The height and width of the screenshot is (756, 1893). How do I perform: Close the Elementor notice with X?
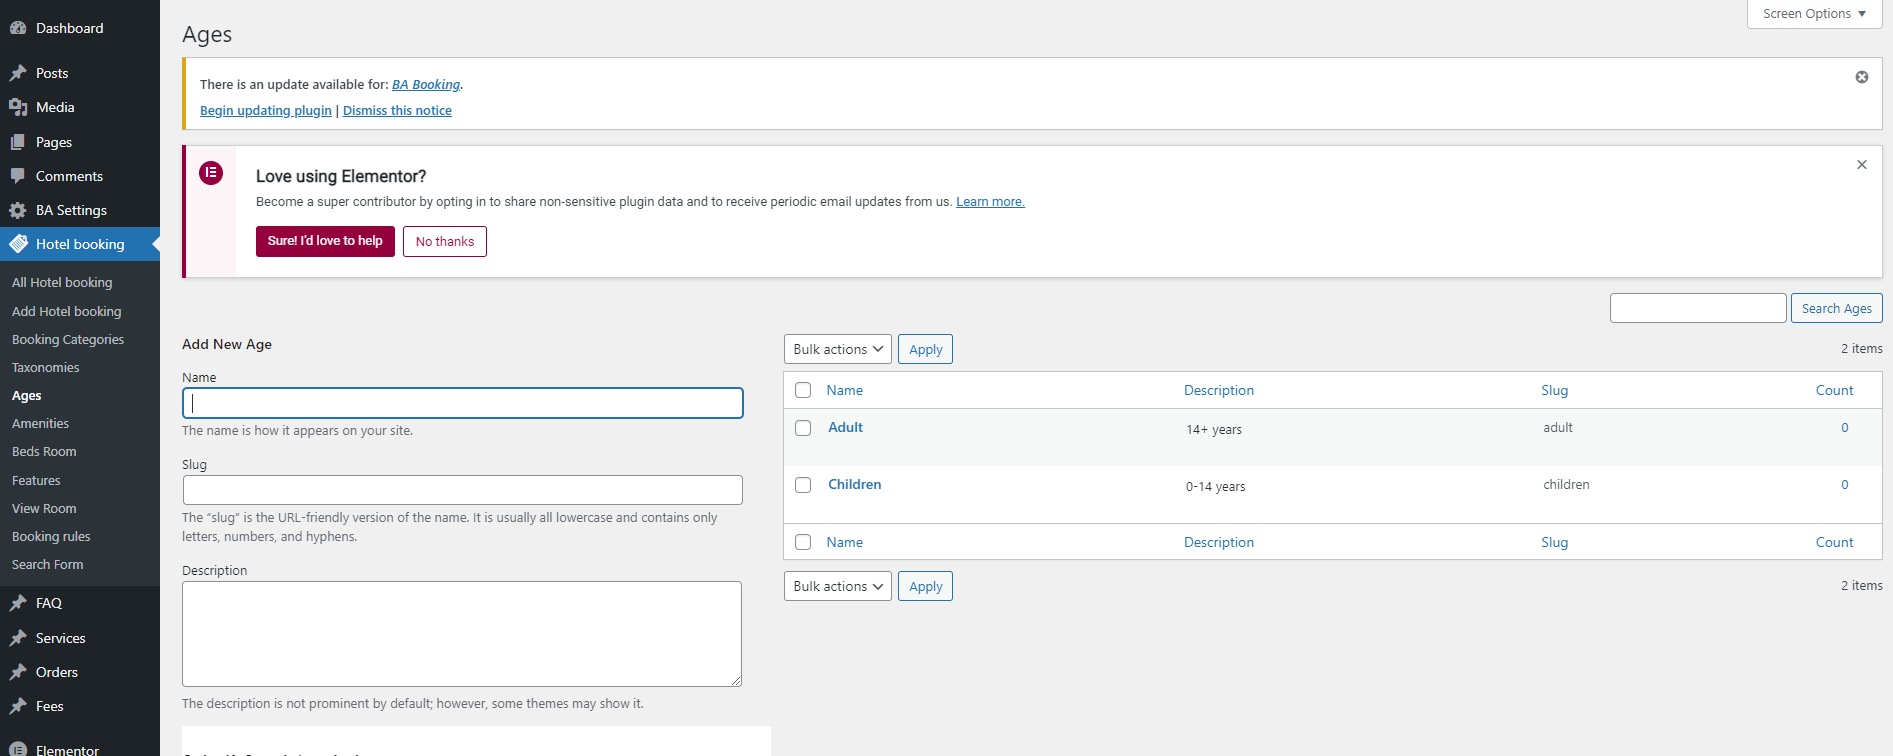pos(1861,165)
